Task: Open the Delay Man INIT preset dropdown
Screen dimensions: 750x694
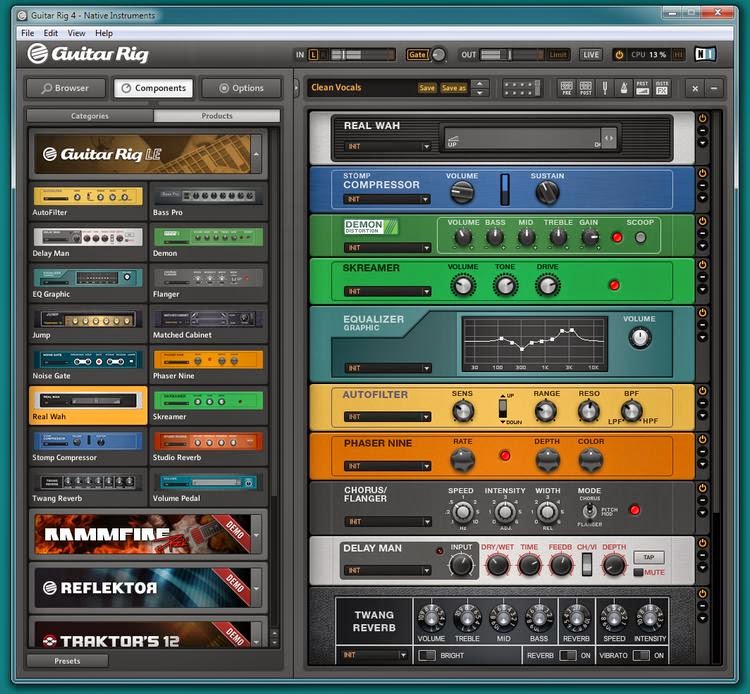Action: 387,571
